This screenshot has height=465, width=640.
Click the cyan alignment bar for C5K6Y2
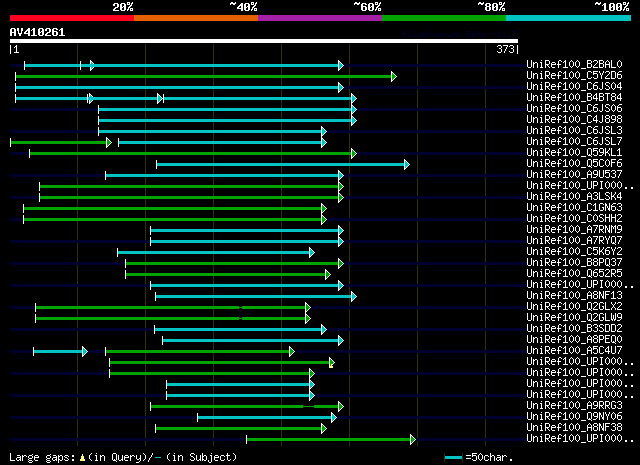coord(216,253)
